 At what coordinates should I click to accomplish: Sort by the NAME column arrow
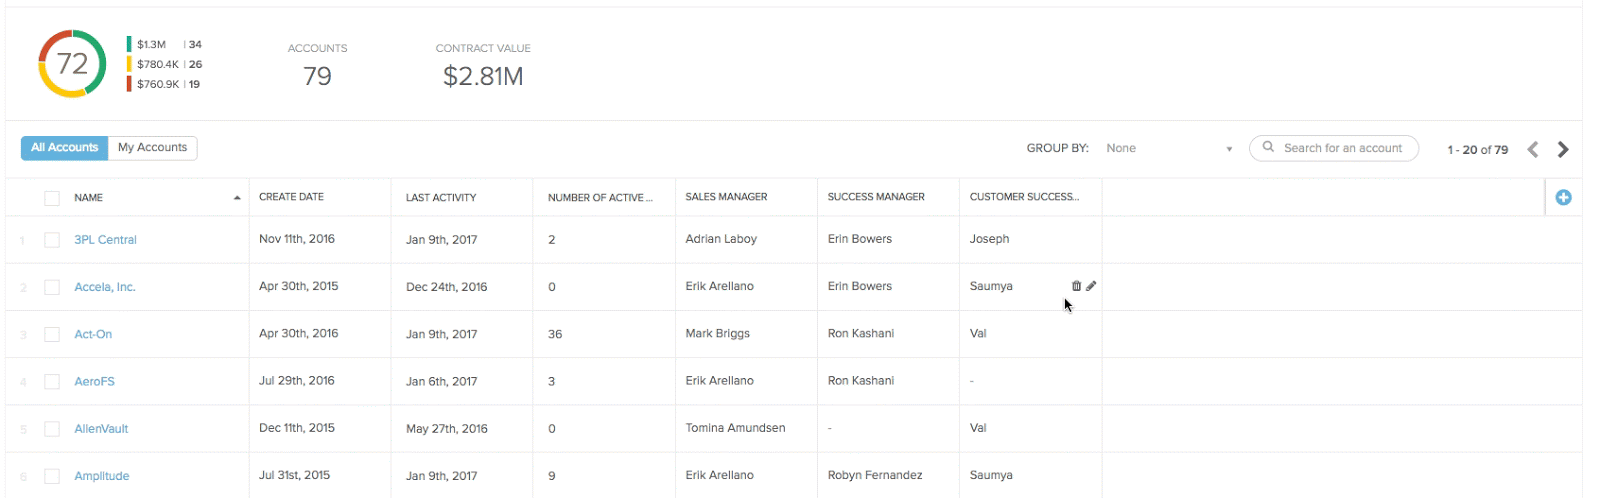tap(237, 198)
